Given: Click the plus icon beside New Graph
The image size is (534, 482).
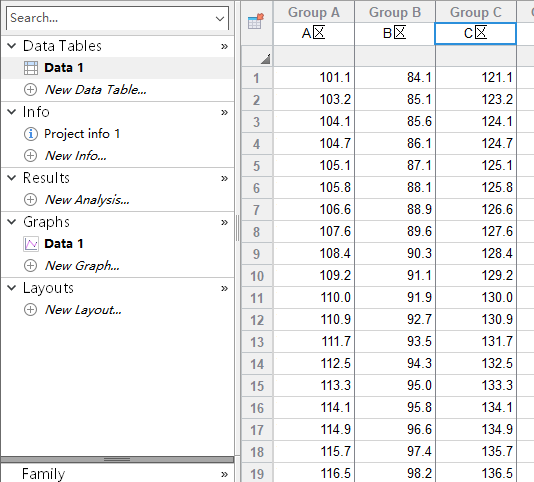Looking at the screenshot, I should [x=30, y=266].
